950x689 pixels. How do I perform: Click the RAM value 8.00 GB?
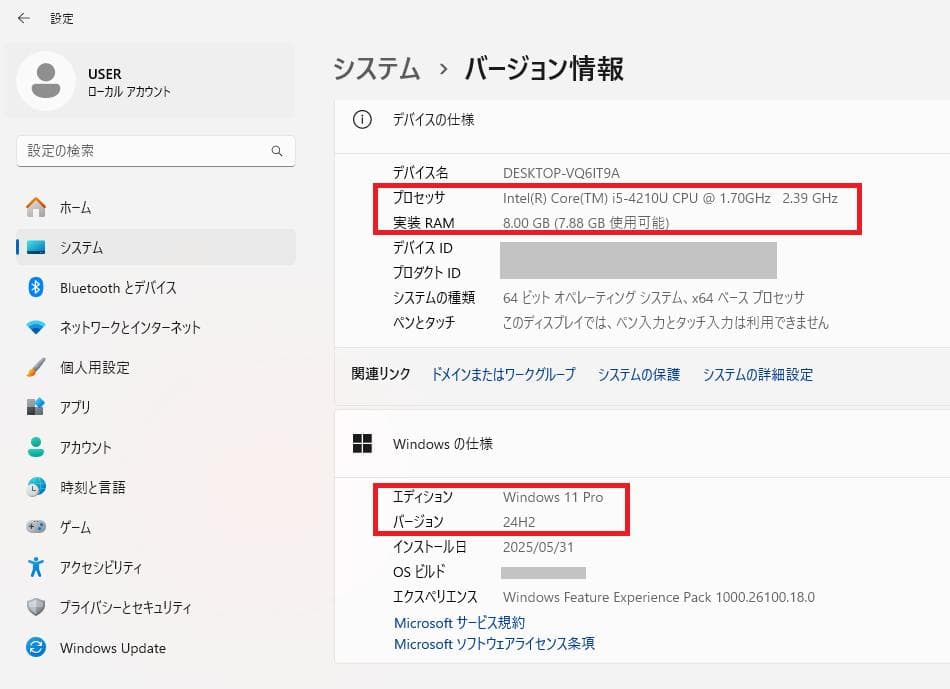586,223
